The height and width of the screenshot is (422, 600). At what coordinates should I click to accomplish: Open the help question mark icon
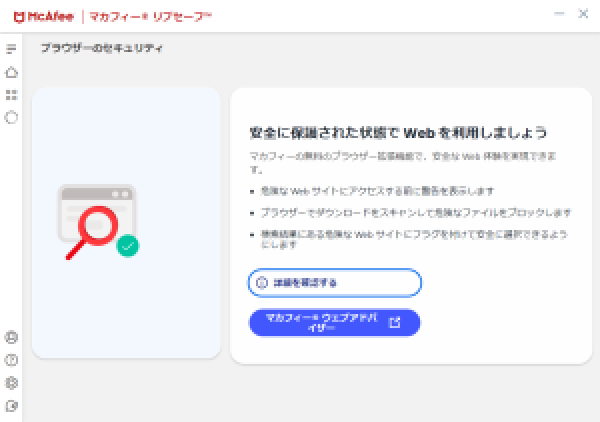coord(12,360)
